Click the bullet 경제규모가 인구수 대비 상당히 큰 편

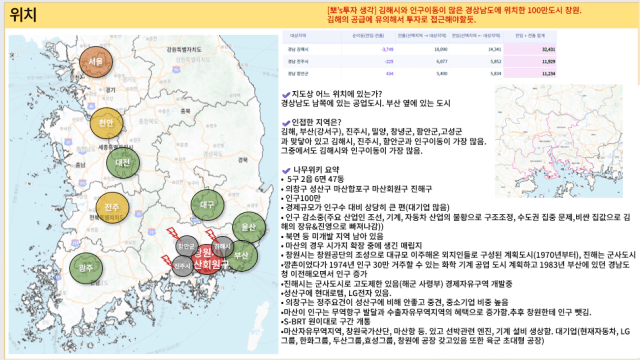point(365,207)
